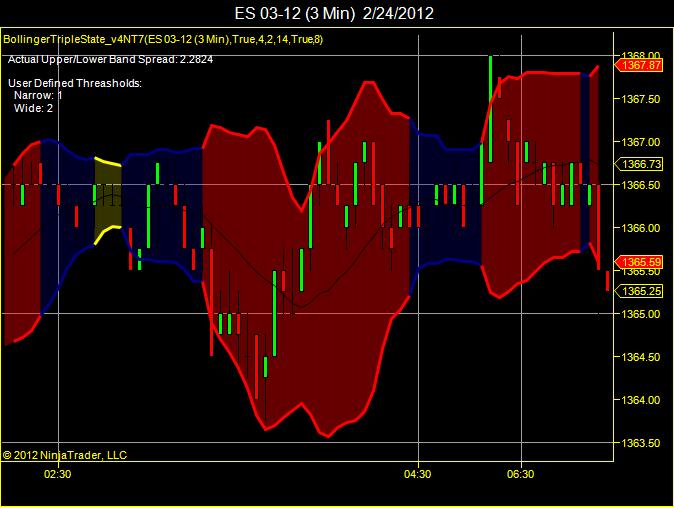Screen dimensions: 674x507
Task: Click the Narrow: 1 threshold value
Action: tap(38, 95)
